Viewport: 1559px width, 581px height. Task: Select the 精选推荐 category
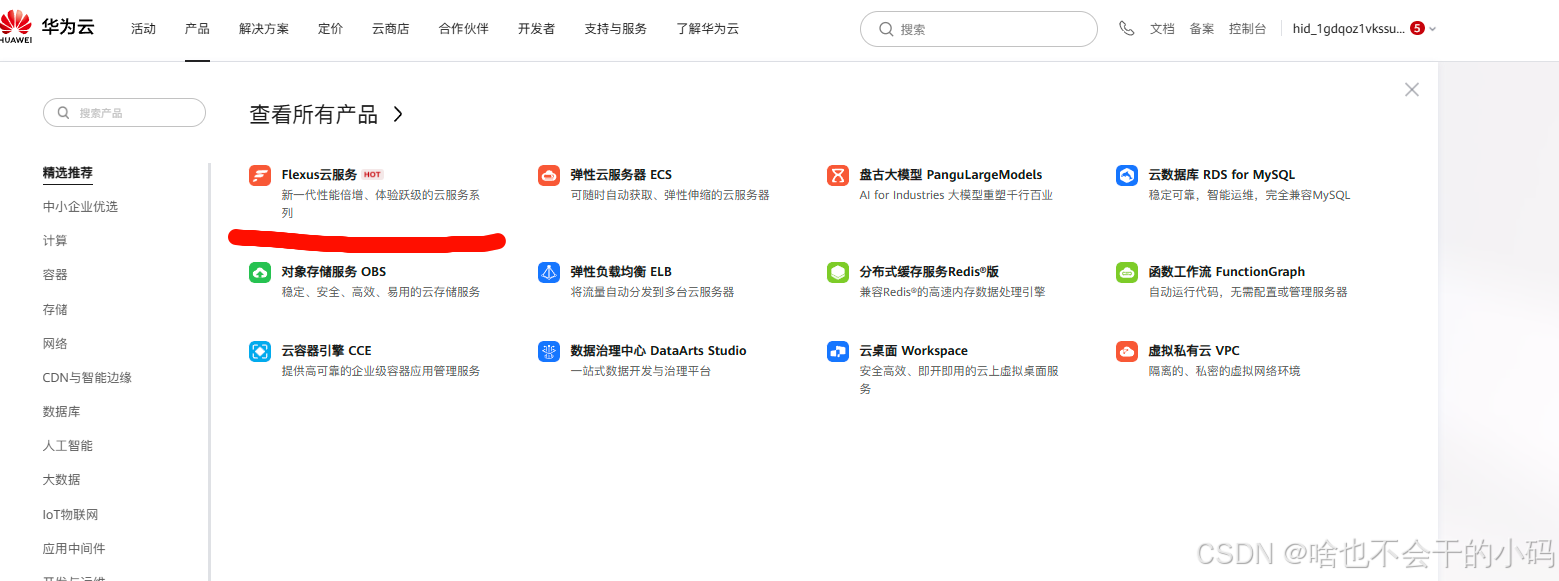coord(68,173)
